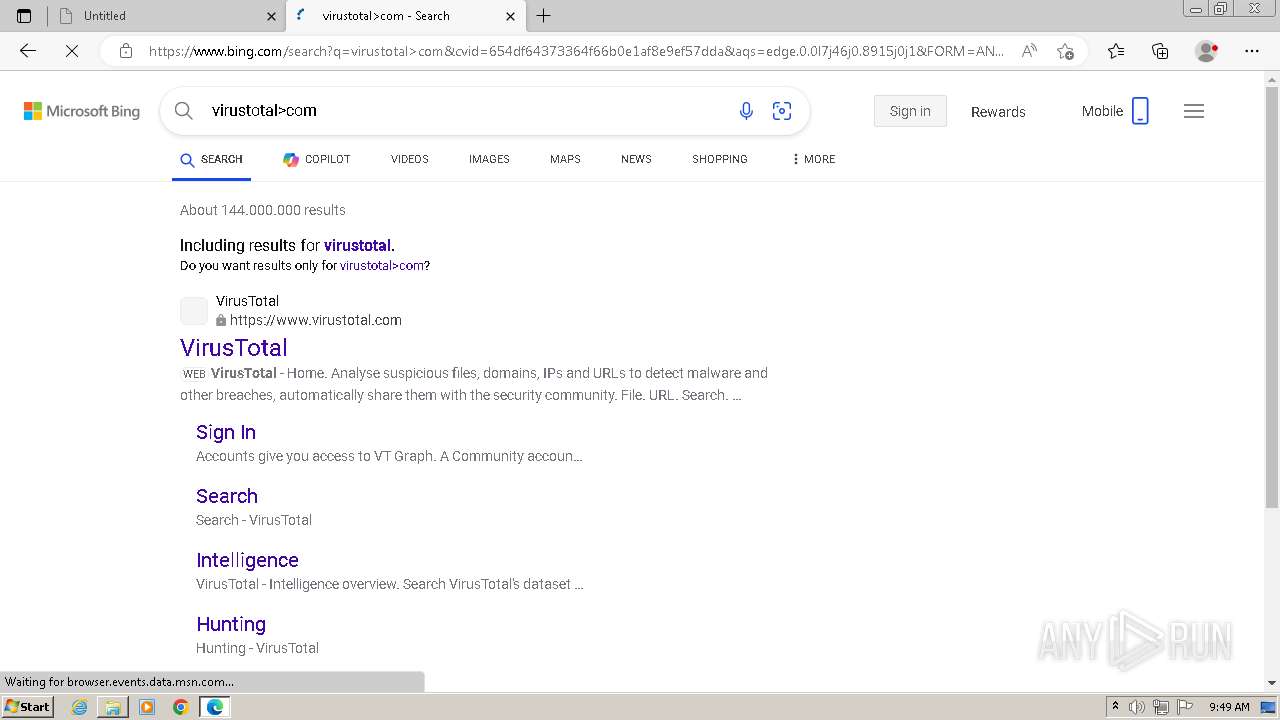This screenshot has height=720, width=1280.
Task: View site information lock icon
Action: coord(126,51)
